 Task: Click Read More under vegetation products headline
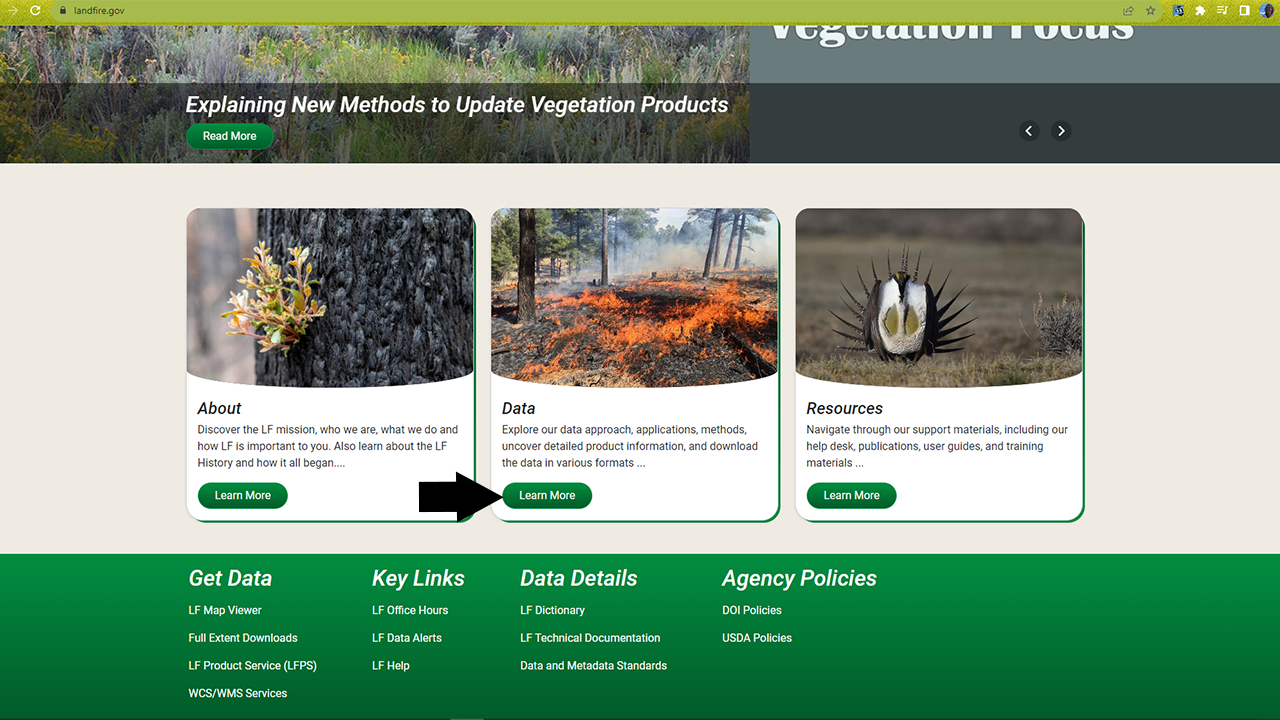(x=229, y=135)
